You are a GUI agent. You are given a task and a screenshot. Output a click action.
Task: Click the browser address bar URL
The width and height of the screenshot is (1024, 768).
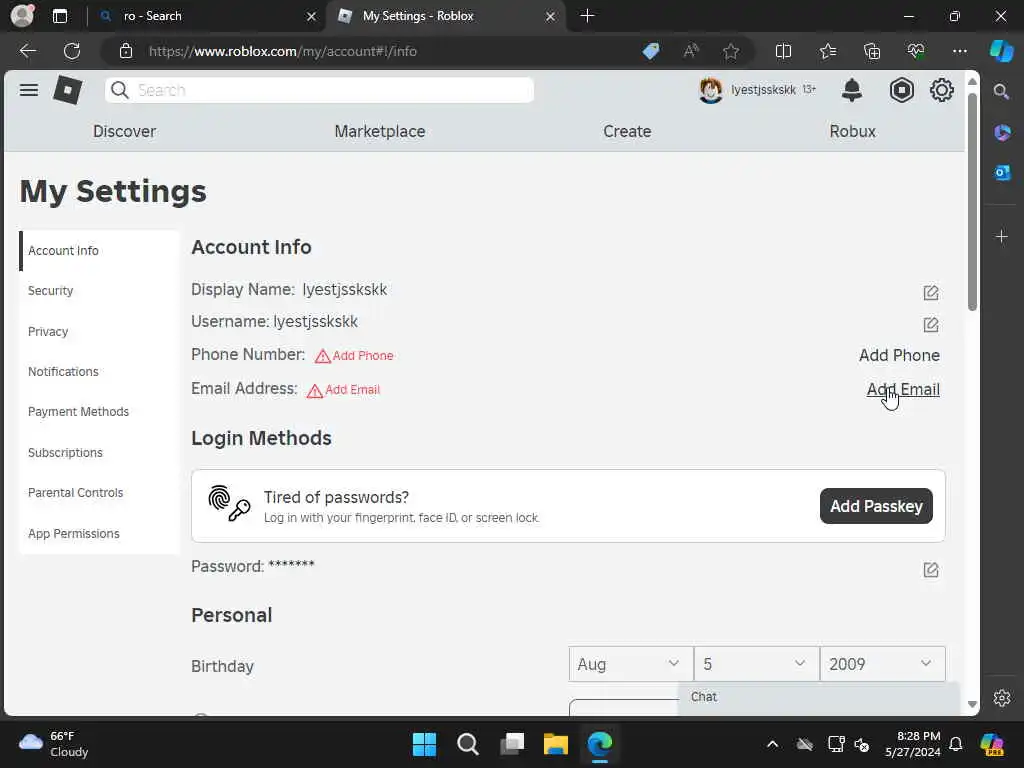(282, 51)
